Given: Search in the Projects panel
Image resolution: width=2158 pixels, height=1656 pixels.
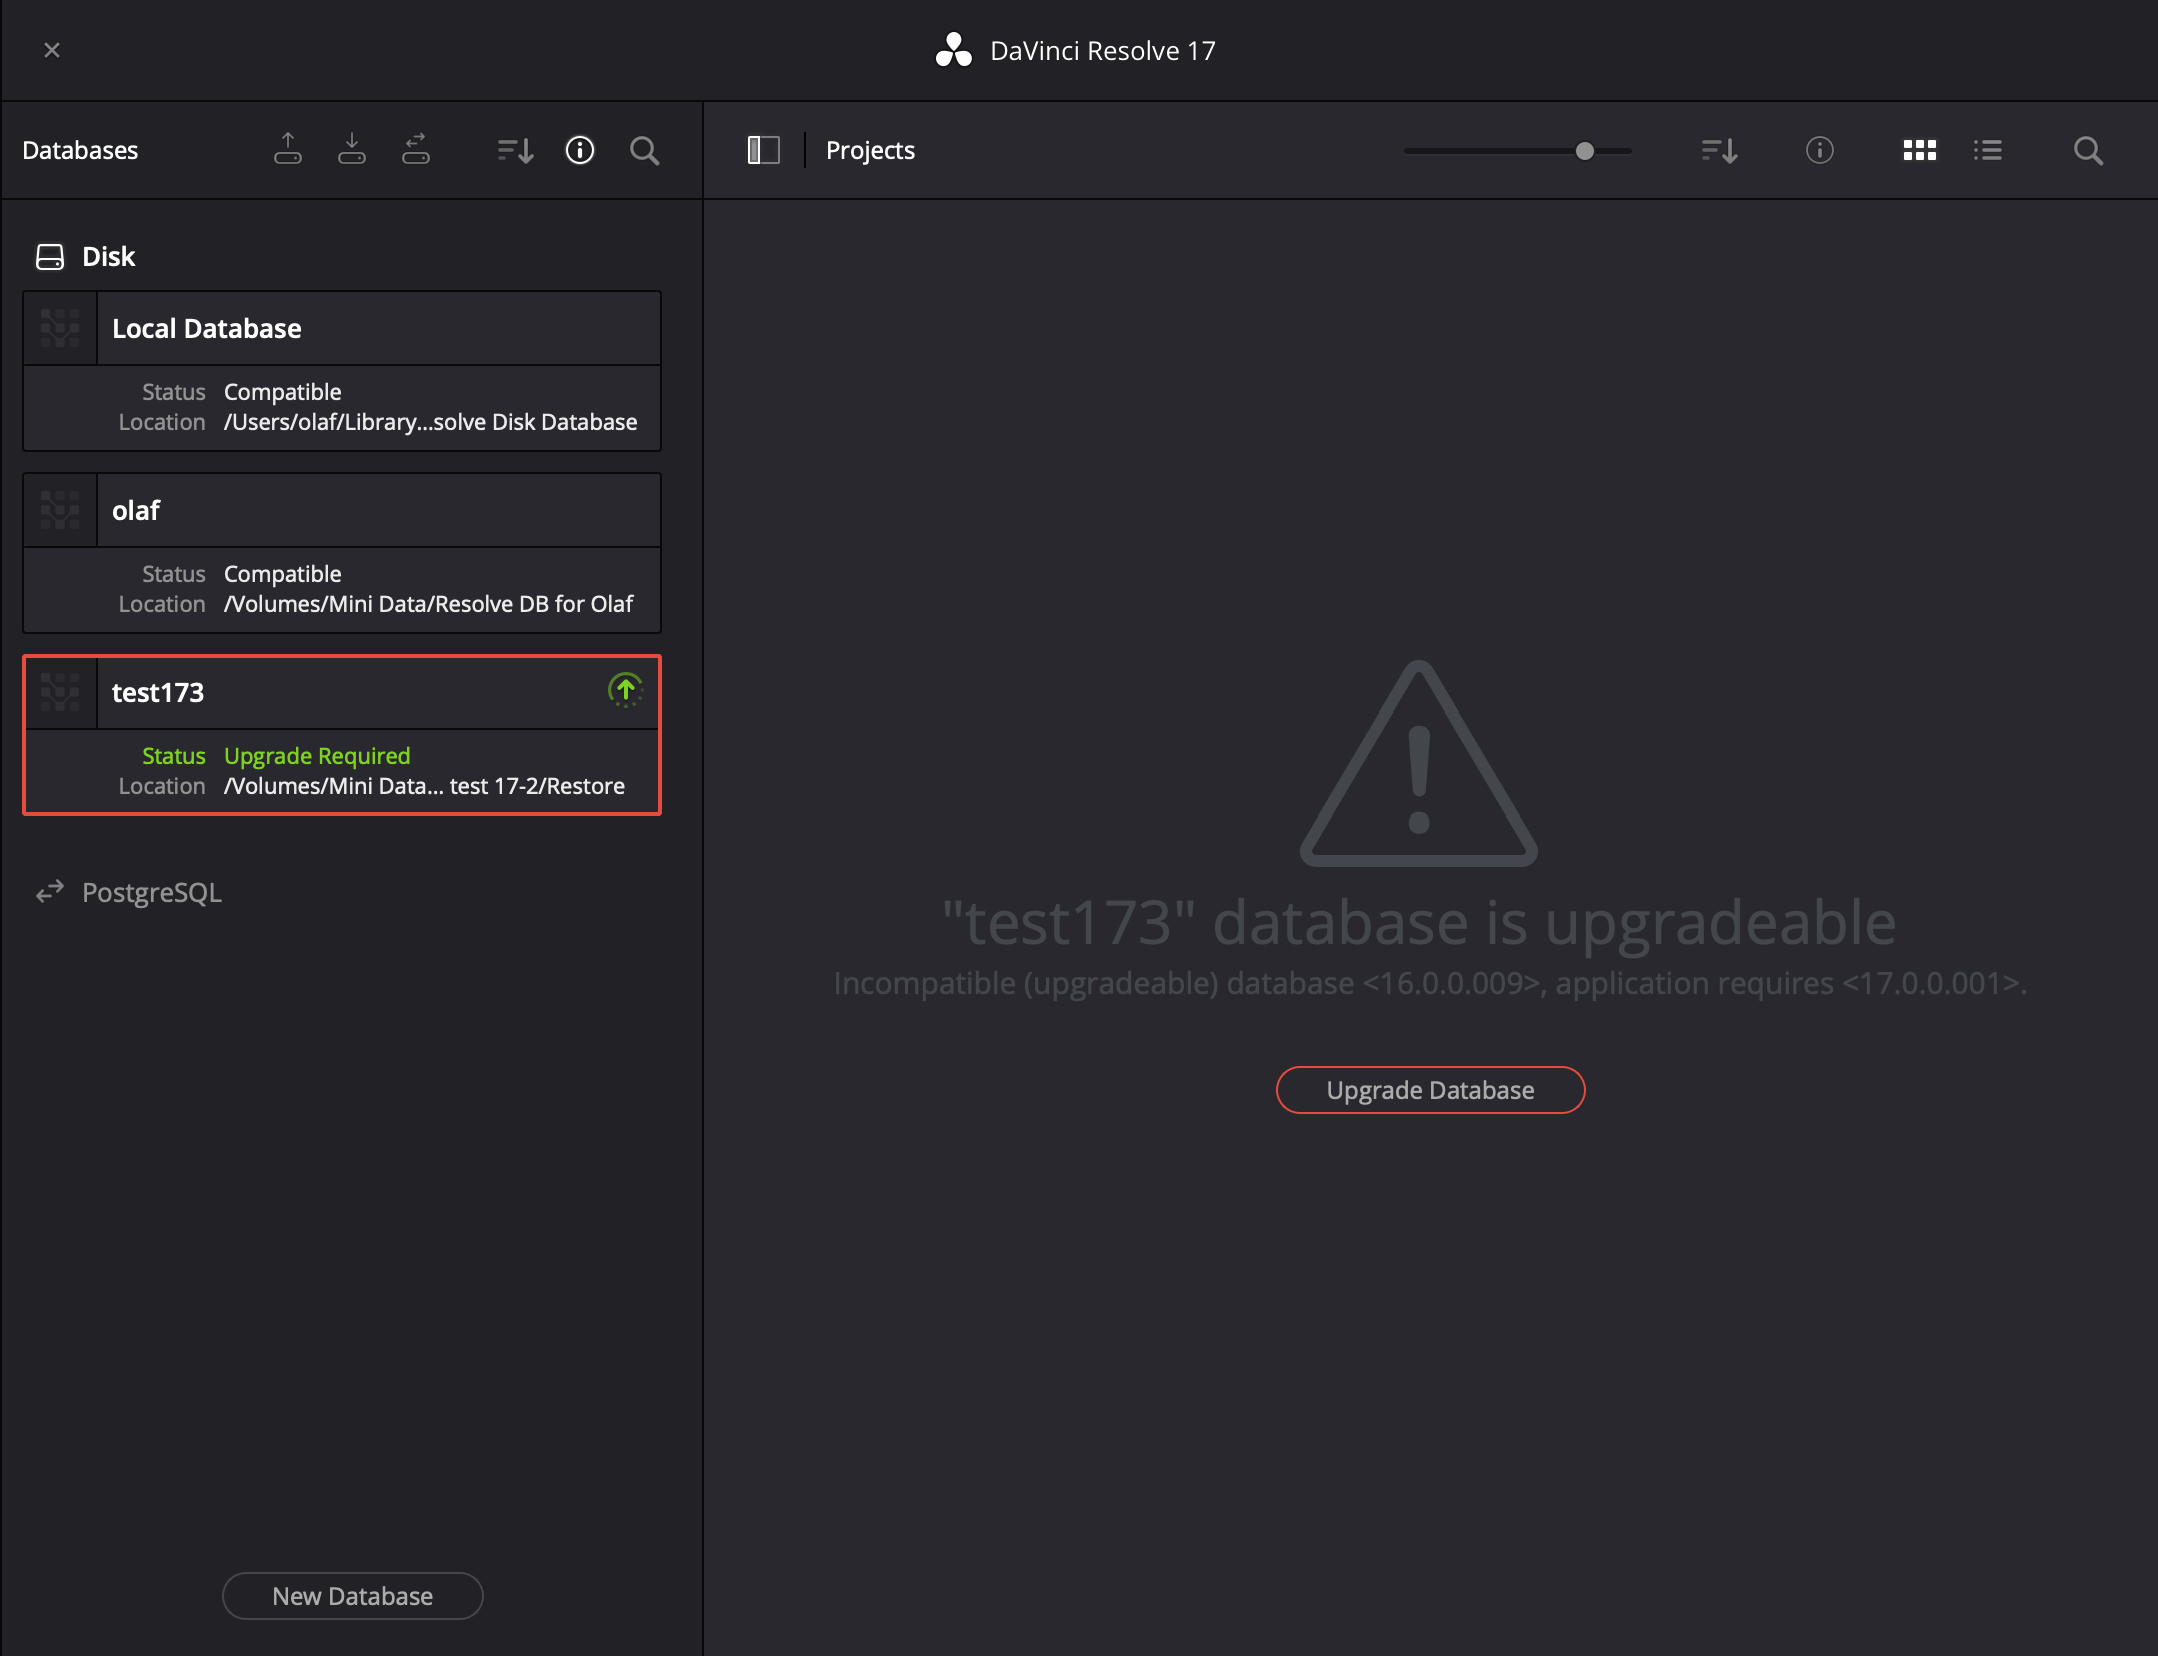Looking at the screenshot, I should pyautogui.click(x=2089, y=151).
